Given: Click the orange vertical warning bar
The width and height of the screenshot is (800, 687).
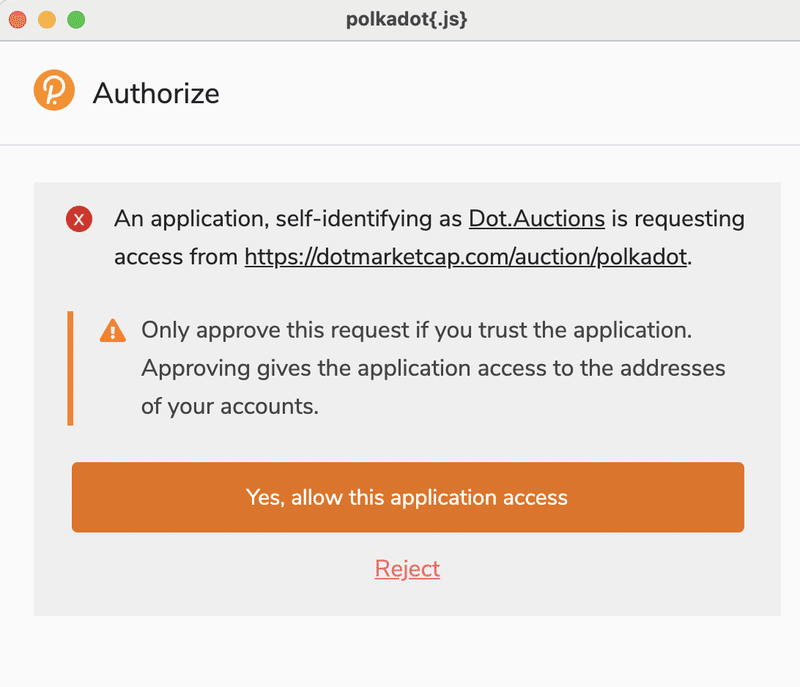Looking at the screenshot, I should click(70, 368).
